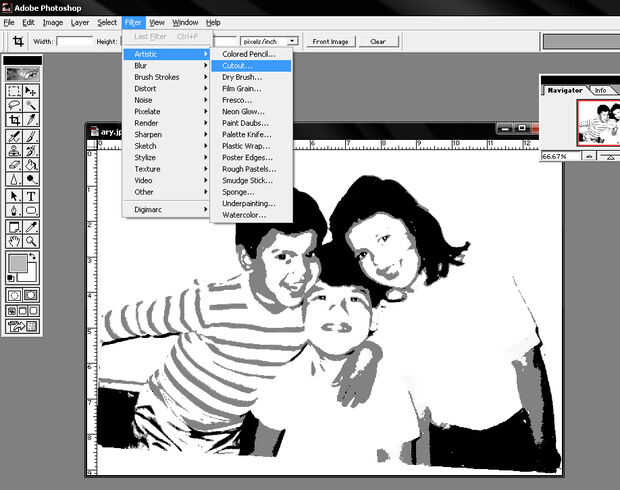Select the History Brush tool
The height and width of the screenshot is (490, 620).
31,151
